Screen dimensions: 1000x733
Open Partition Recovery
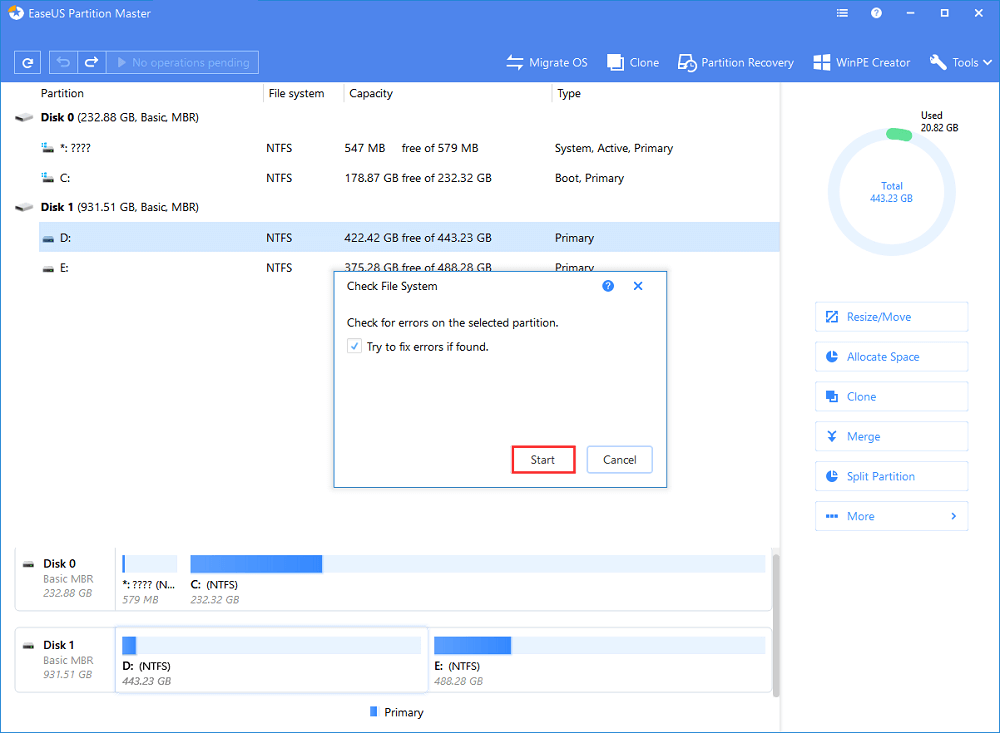735,62
